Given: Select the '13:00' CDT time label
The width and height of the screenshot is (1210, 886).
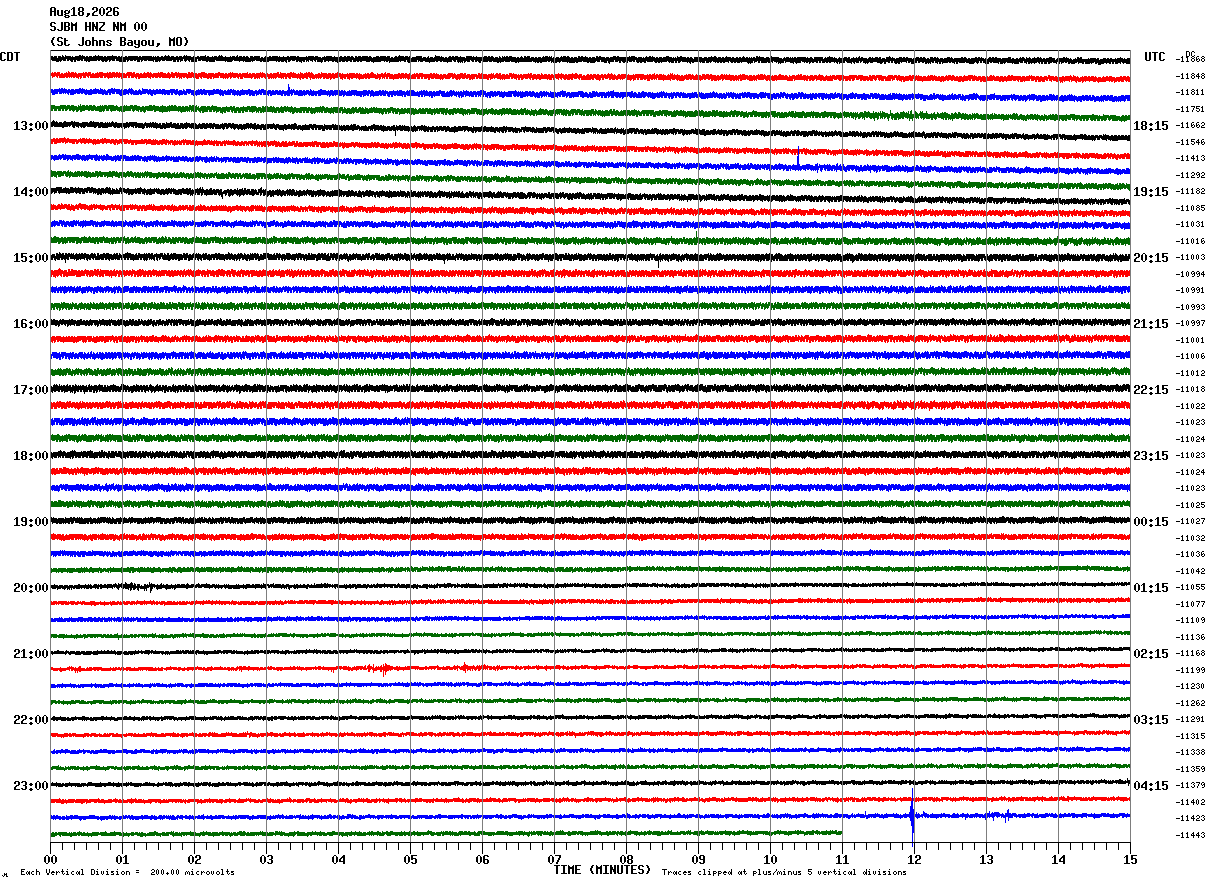Looking at the screenshot, I should coord(31,126).
